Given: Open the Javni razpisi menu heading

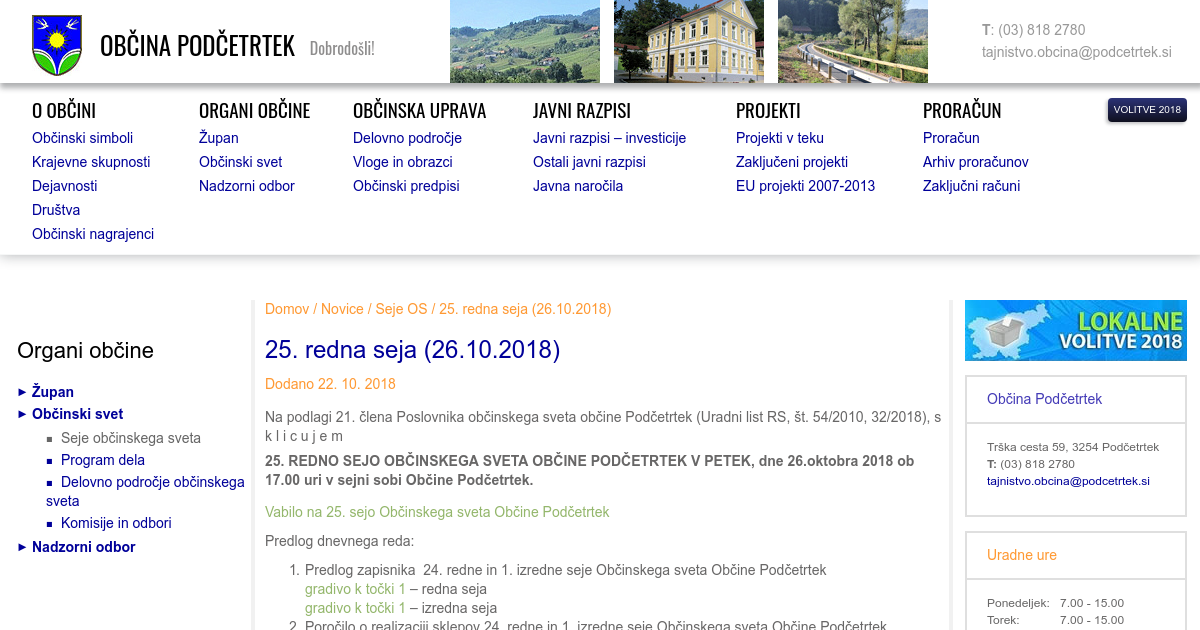Looking at the screenshot, I should [x=581, y=111].
